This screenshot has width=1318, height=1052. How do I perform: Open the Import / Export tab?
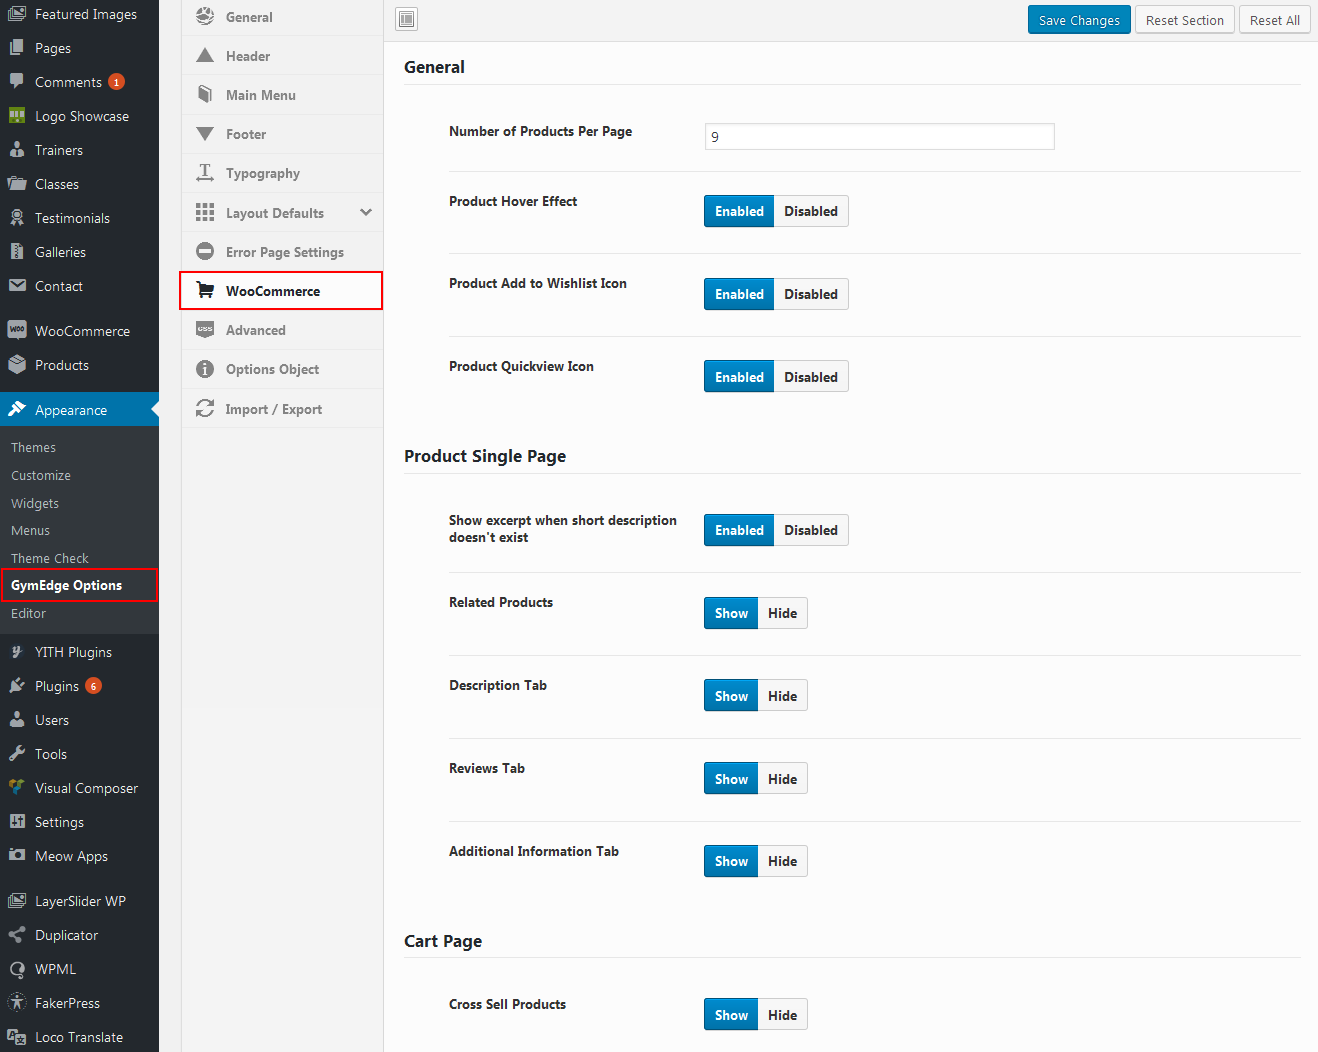(282, 409)
